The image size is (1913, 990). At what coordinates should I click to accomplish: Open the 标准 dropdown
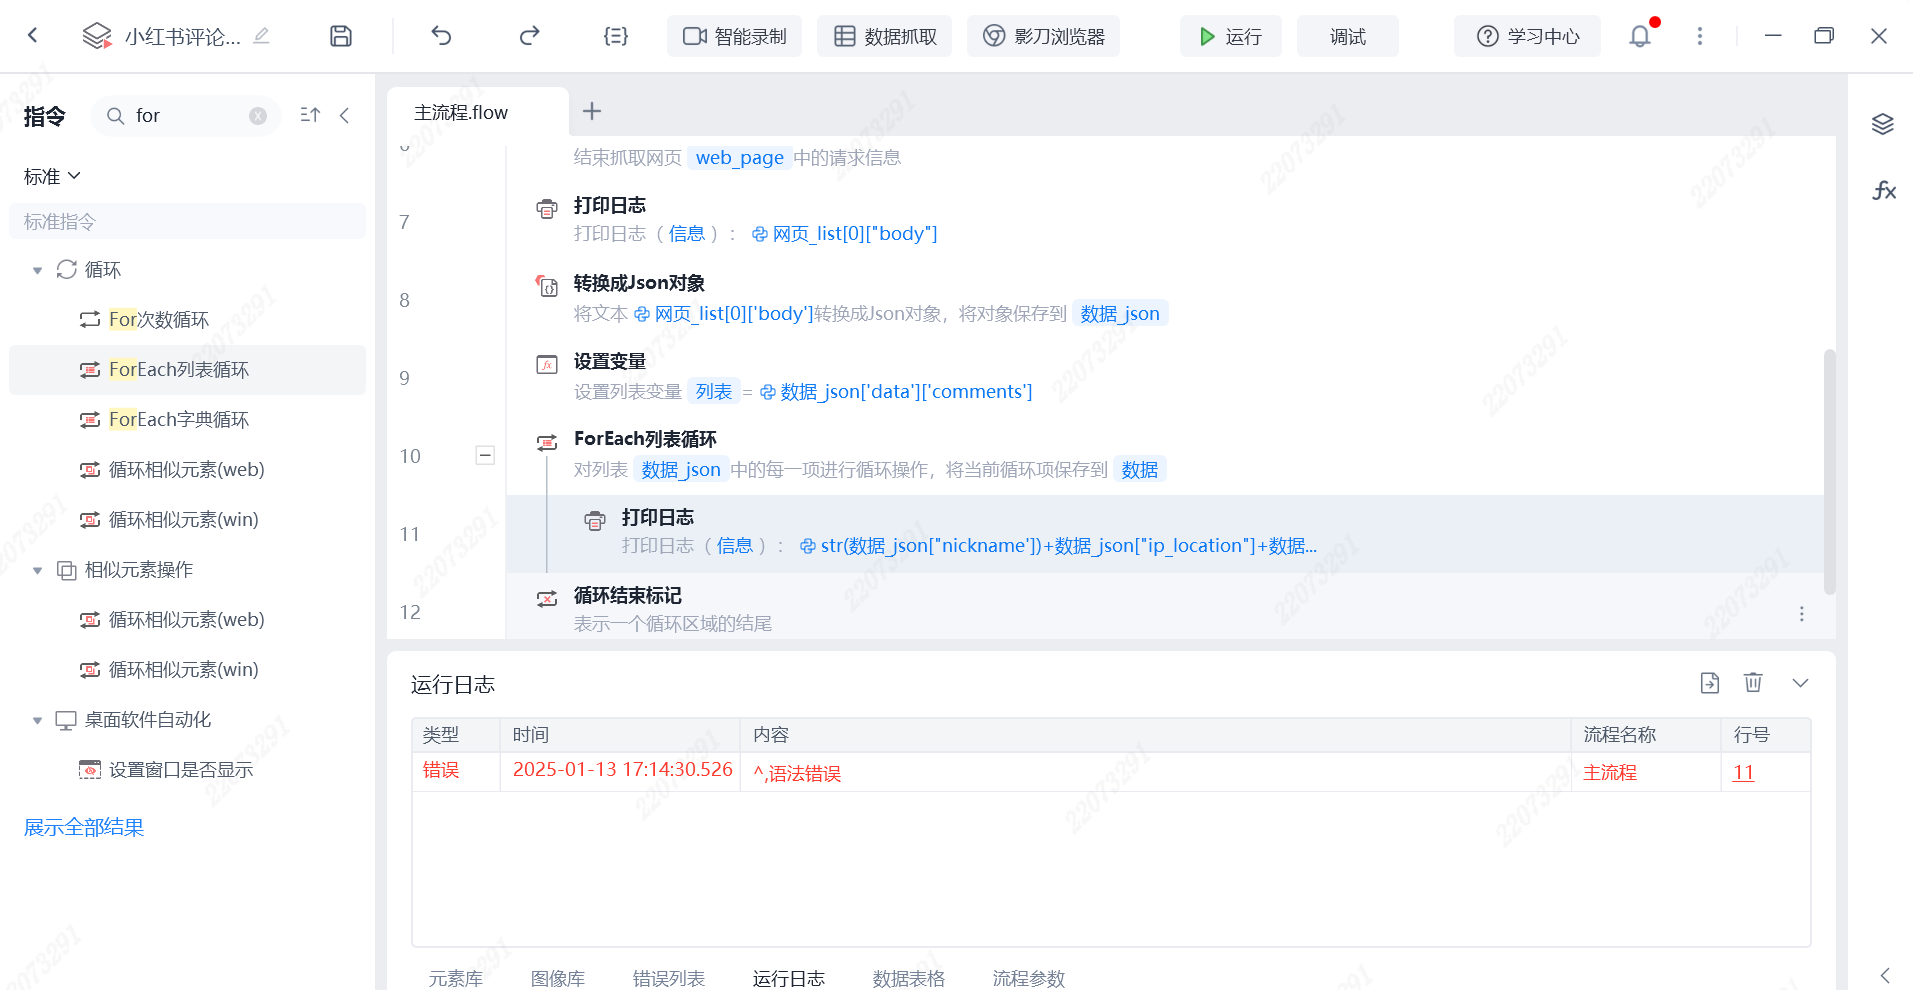point(52,176)
